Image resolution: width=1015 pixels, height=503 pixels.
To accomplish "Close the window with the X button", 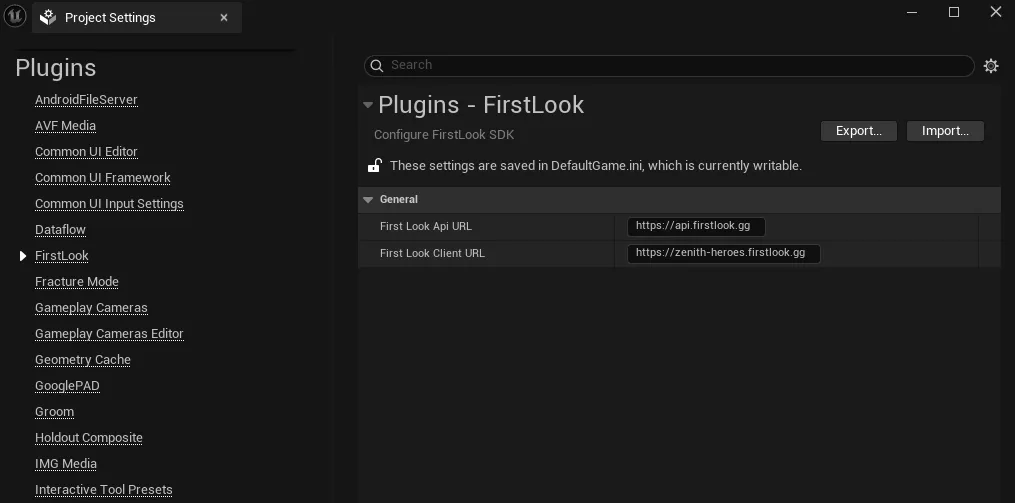I will click(996, 12).
